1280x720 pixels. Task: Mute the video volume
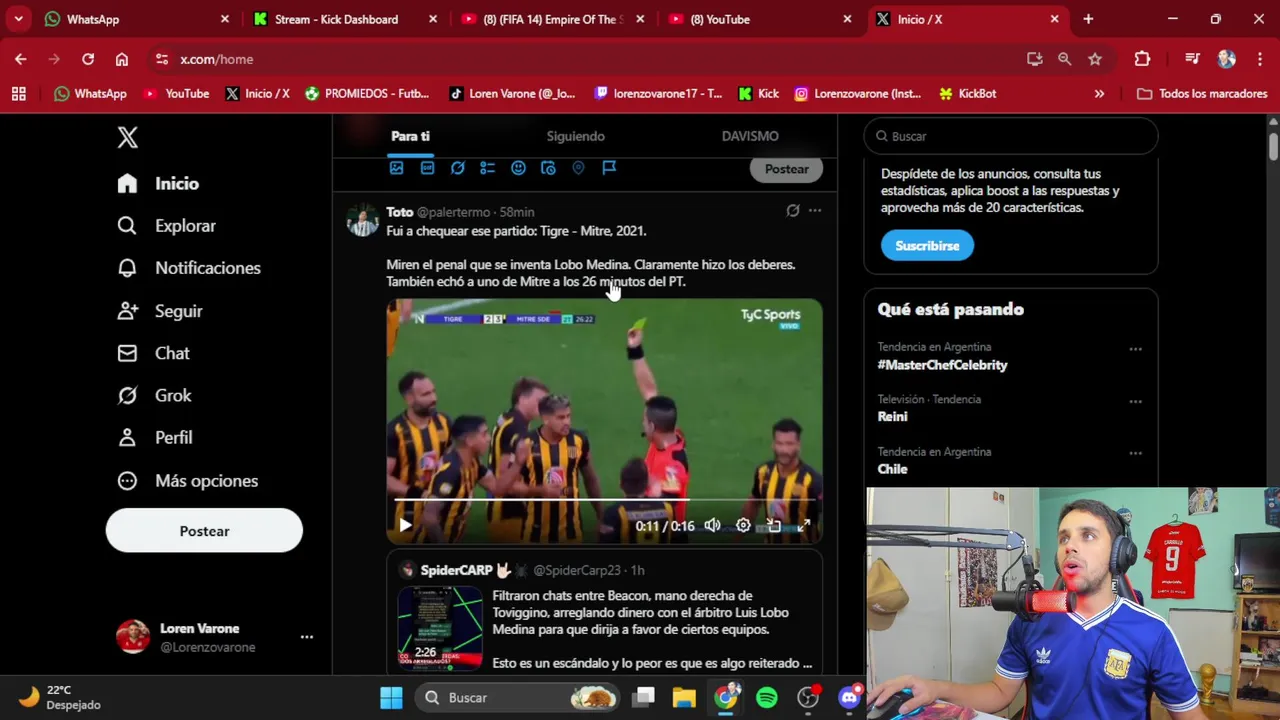click(712, 525)
